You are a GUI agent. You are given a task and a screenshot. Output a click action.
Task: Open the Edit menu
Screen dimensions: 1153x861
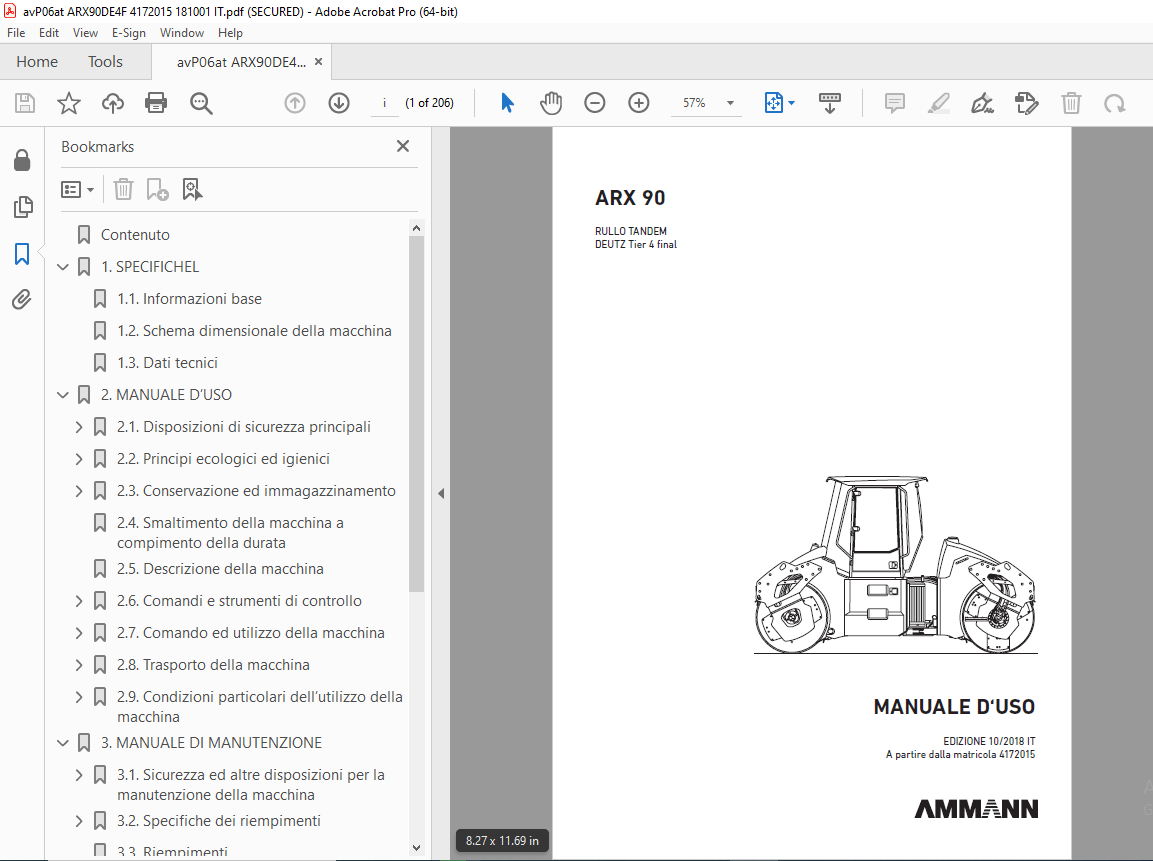(49, 33)
